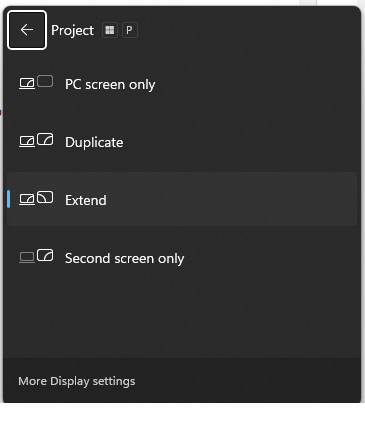Click the extended monitor glyph beside Extend
Screen dimensions: 365x422
[x=45, y=197]
